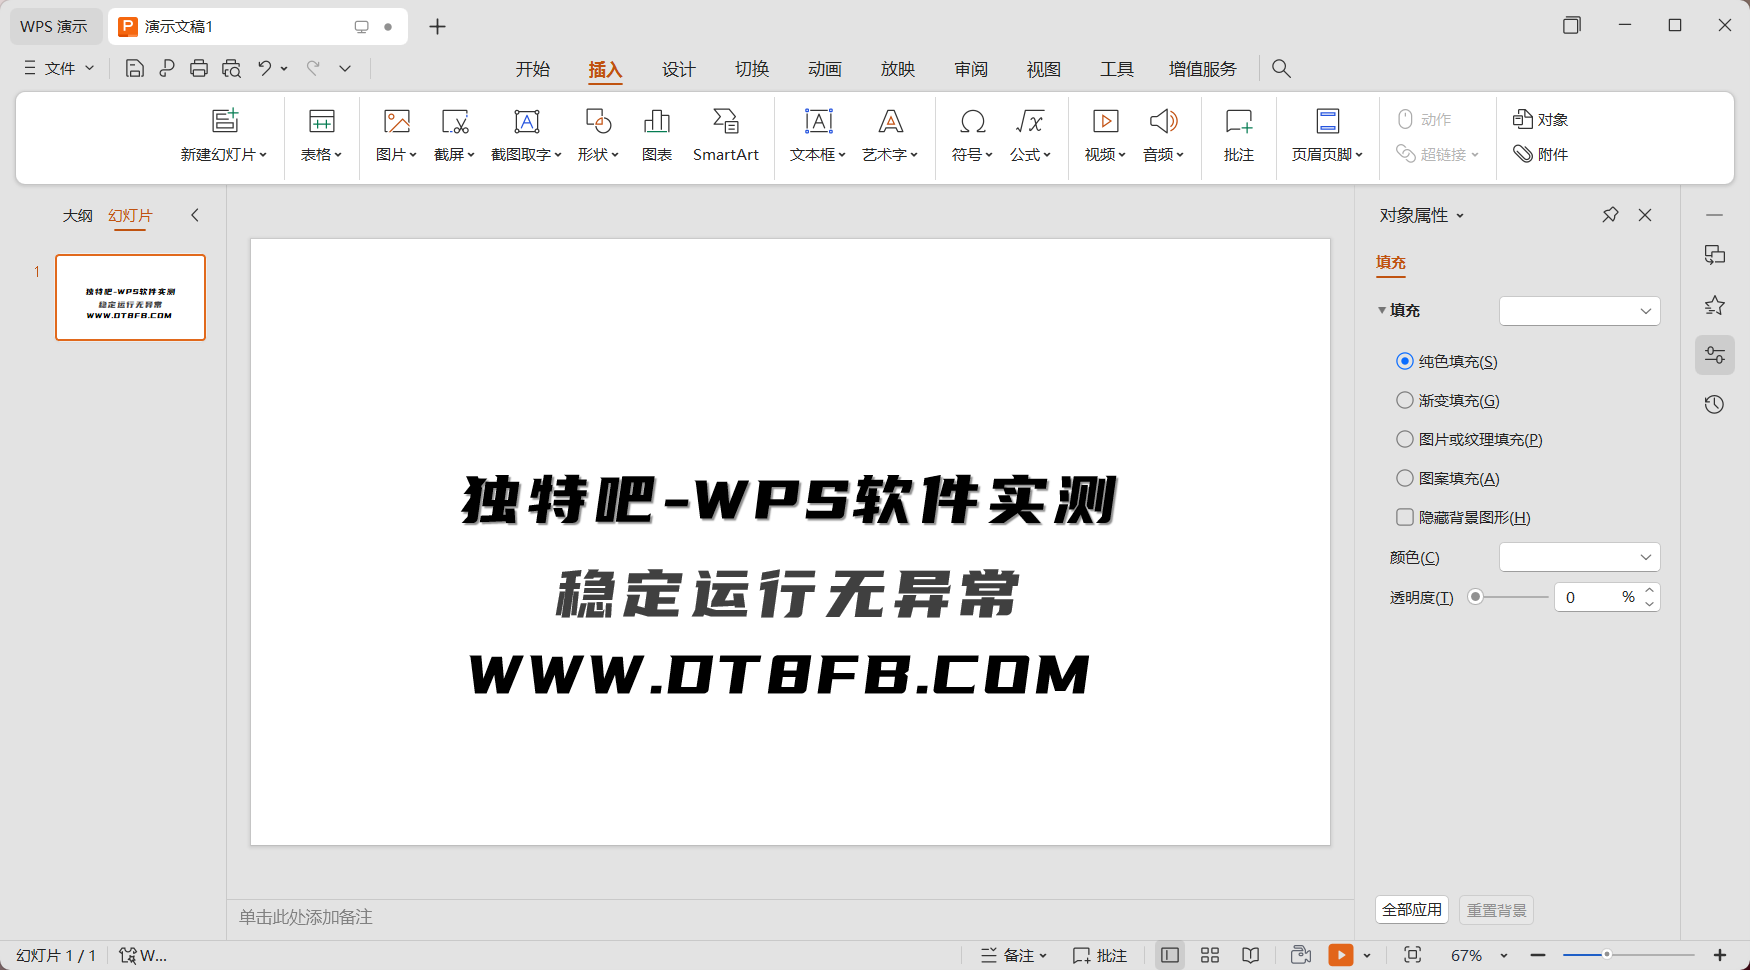Collapse slide panel with left chevron

pyautogui.click(x=195, y=215)
